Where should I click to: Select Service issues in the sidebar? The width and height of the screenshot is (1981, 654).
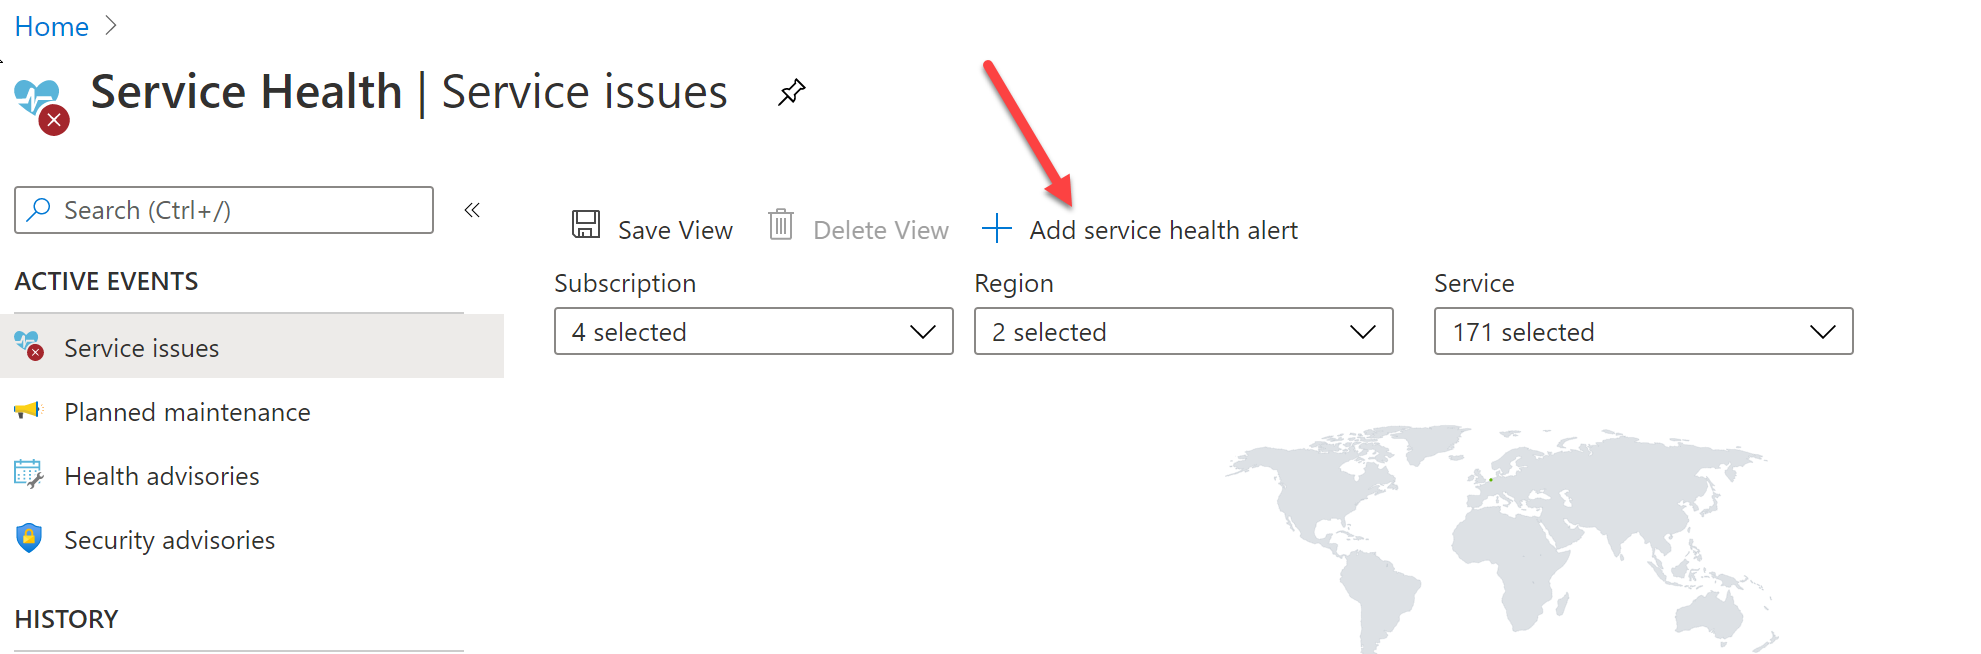pyautogui.click(x=142, y=348)
